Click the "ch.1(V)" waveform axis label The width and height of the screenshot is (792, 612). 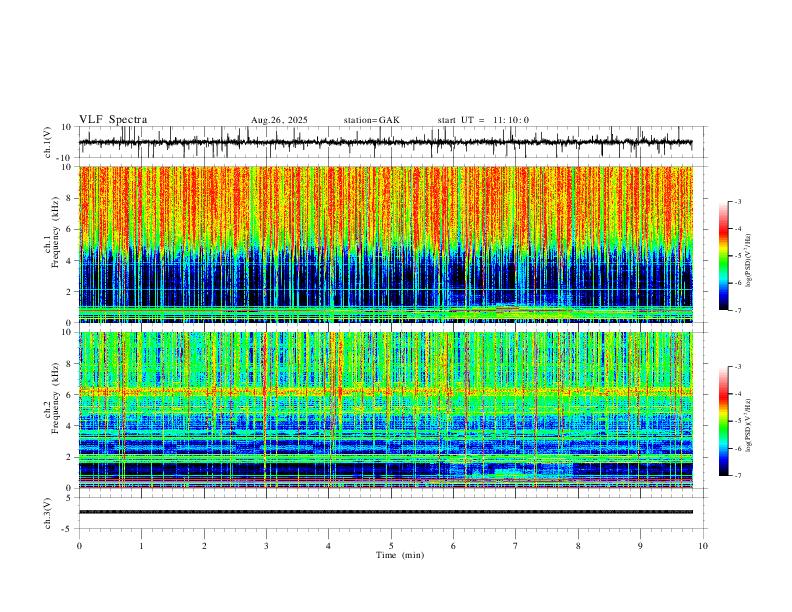point(48,143)
